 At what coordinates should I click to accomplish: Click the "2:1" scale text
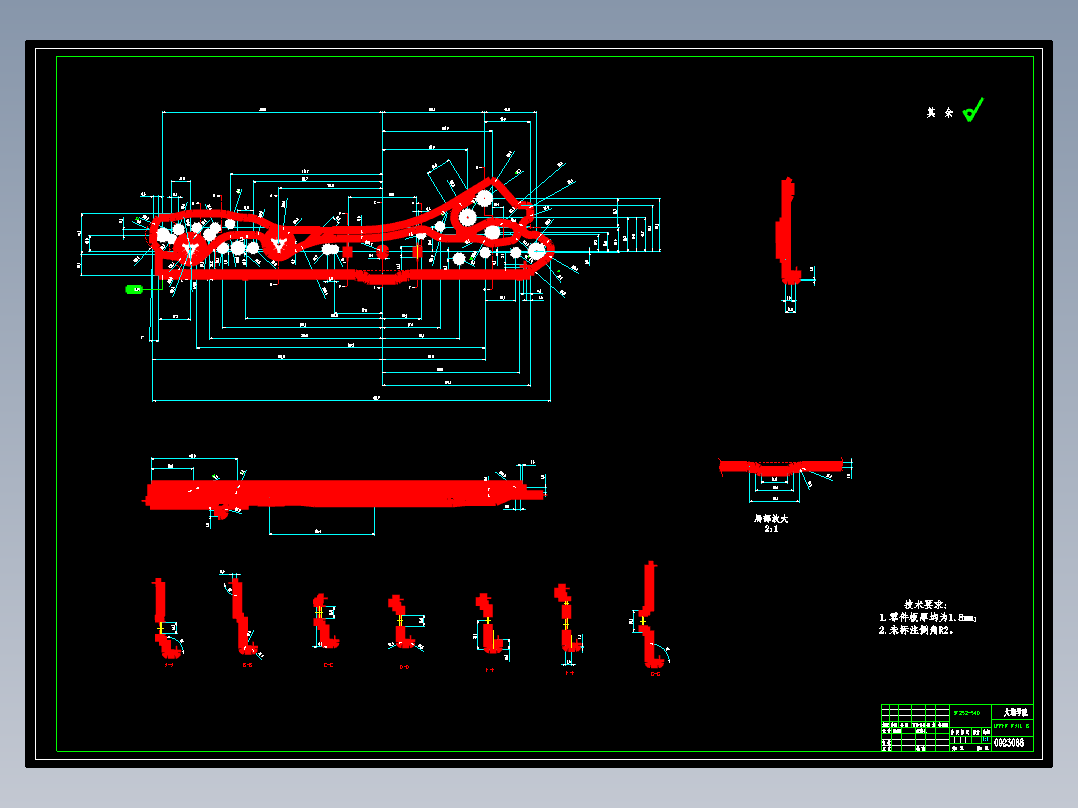771,529
